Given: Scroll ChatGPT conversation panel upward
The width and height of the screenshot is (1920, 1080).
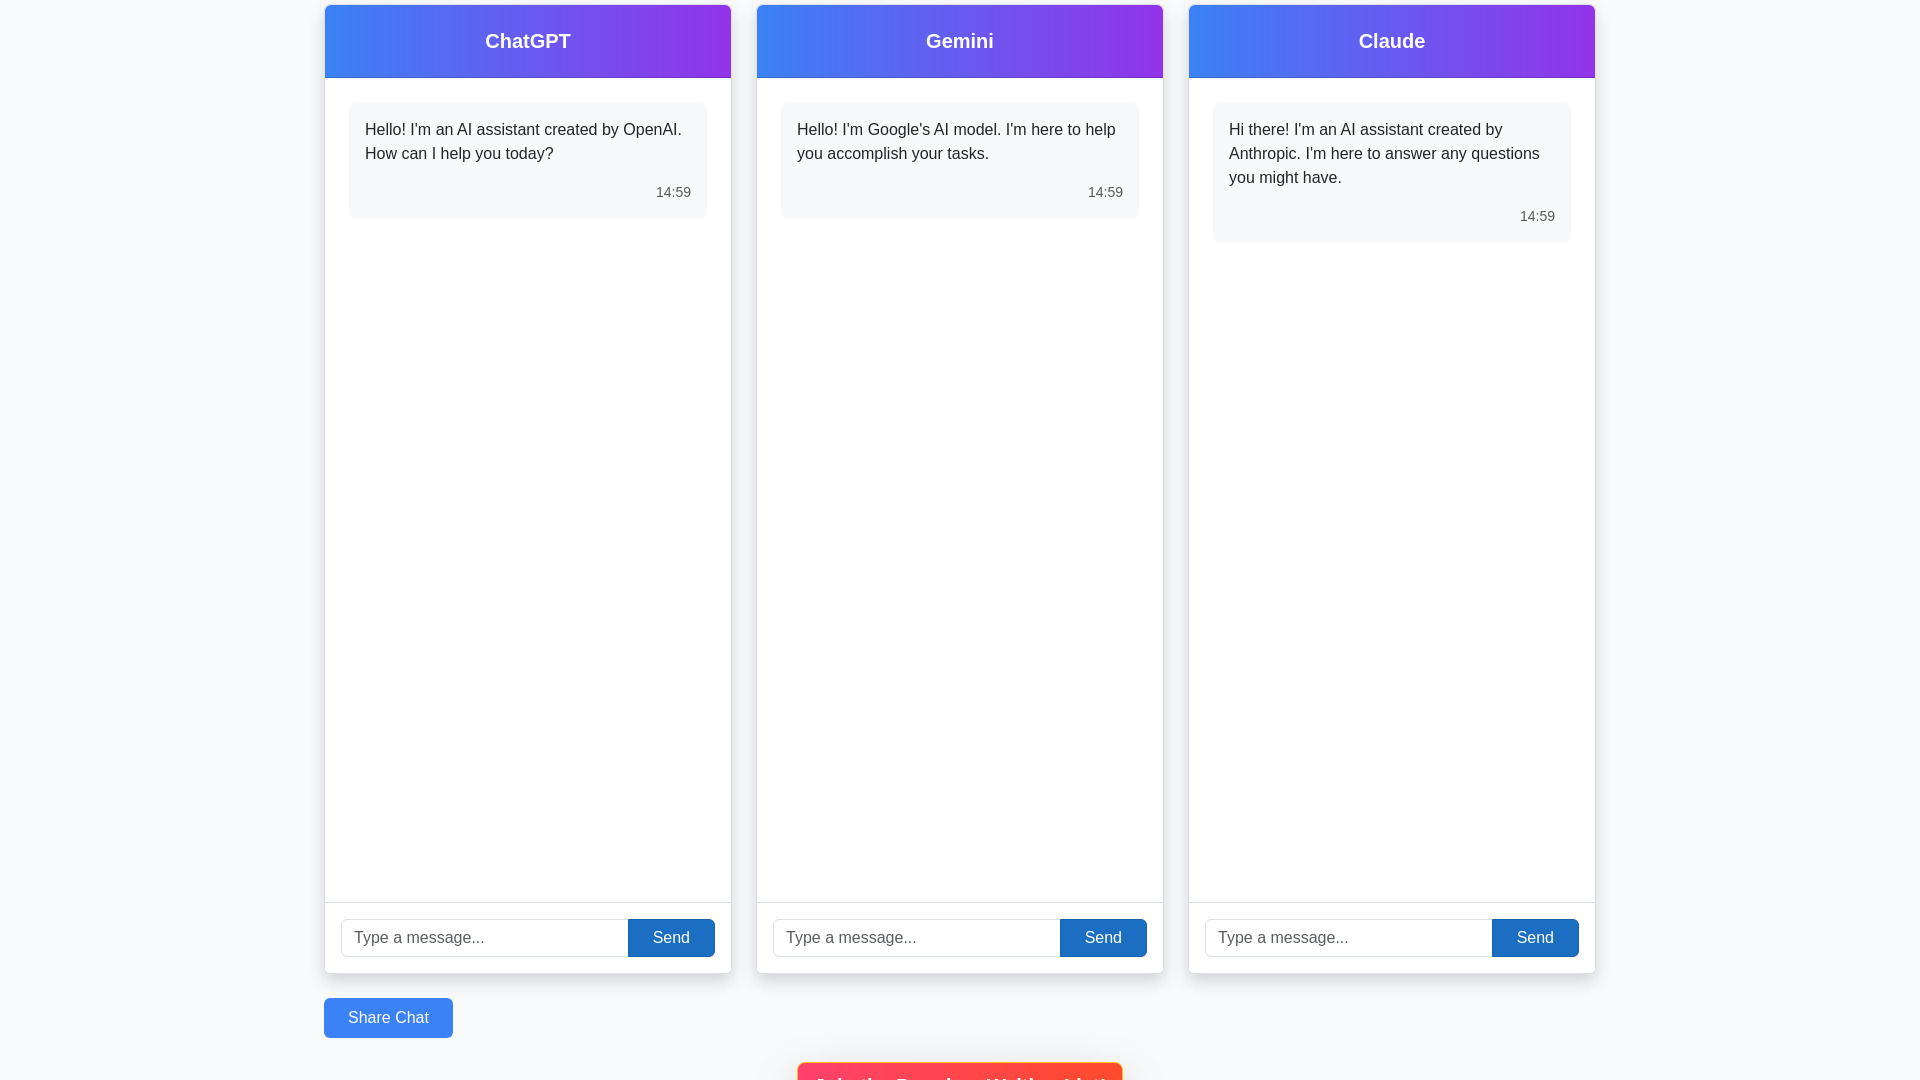Looking at the screenshot, I should click(527, 489).
